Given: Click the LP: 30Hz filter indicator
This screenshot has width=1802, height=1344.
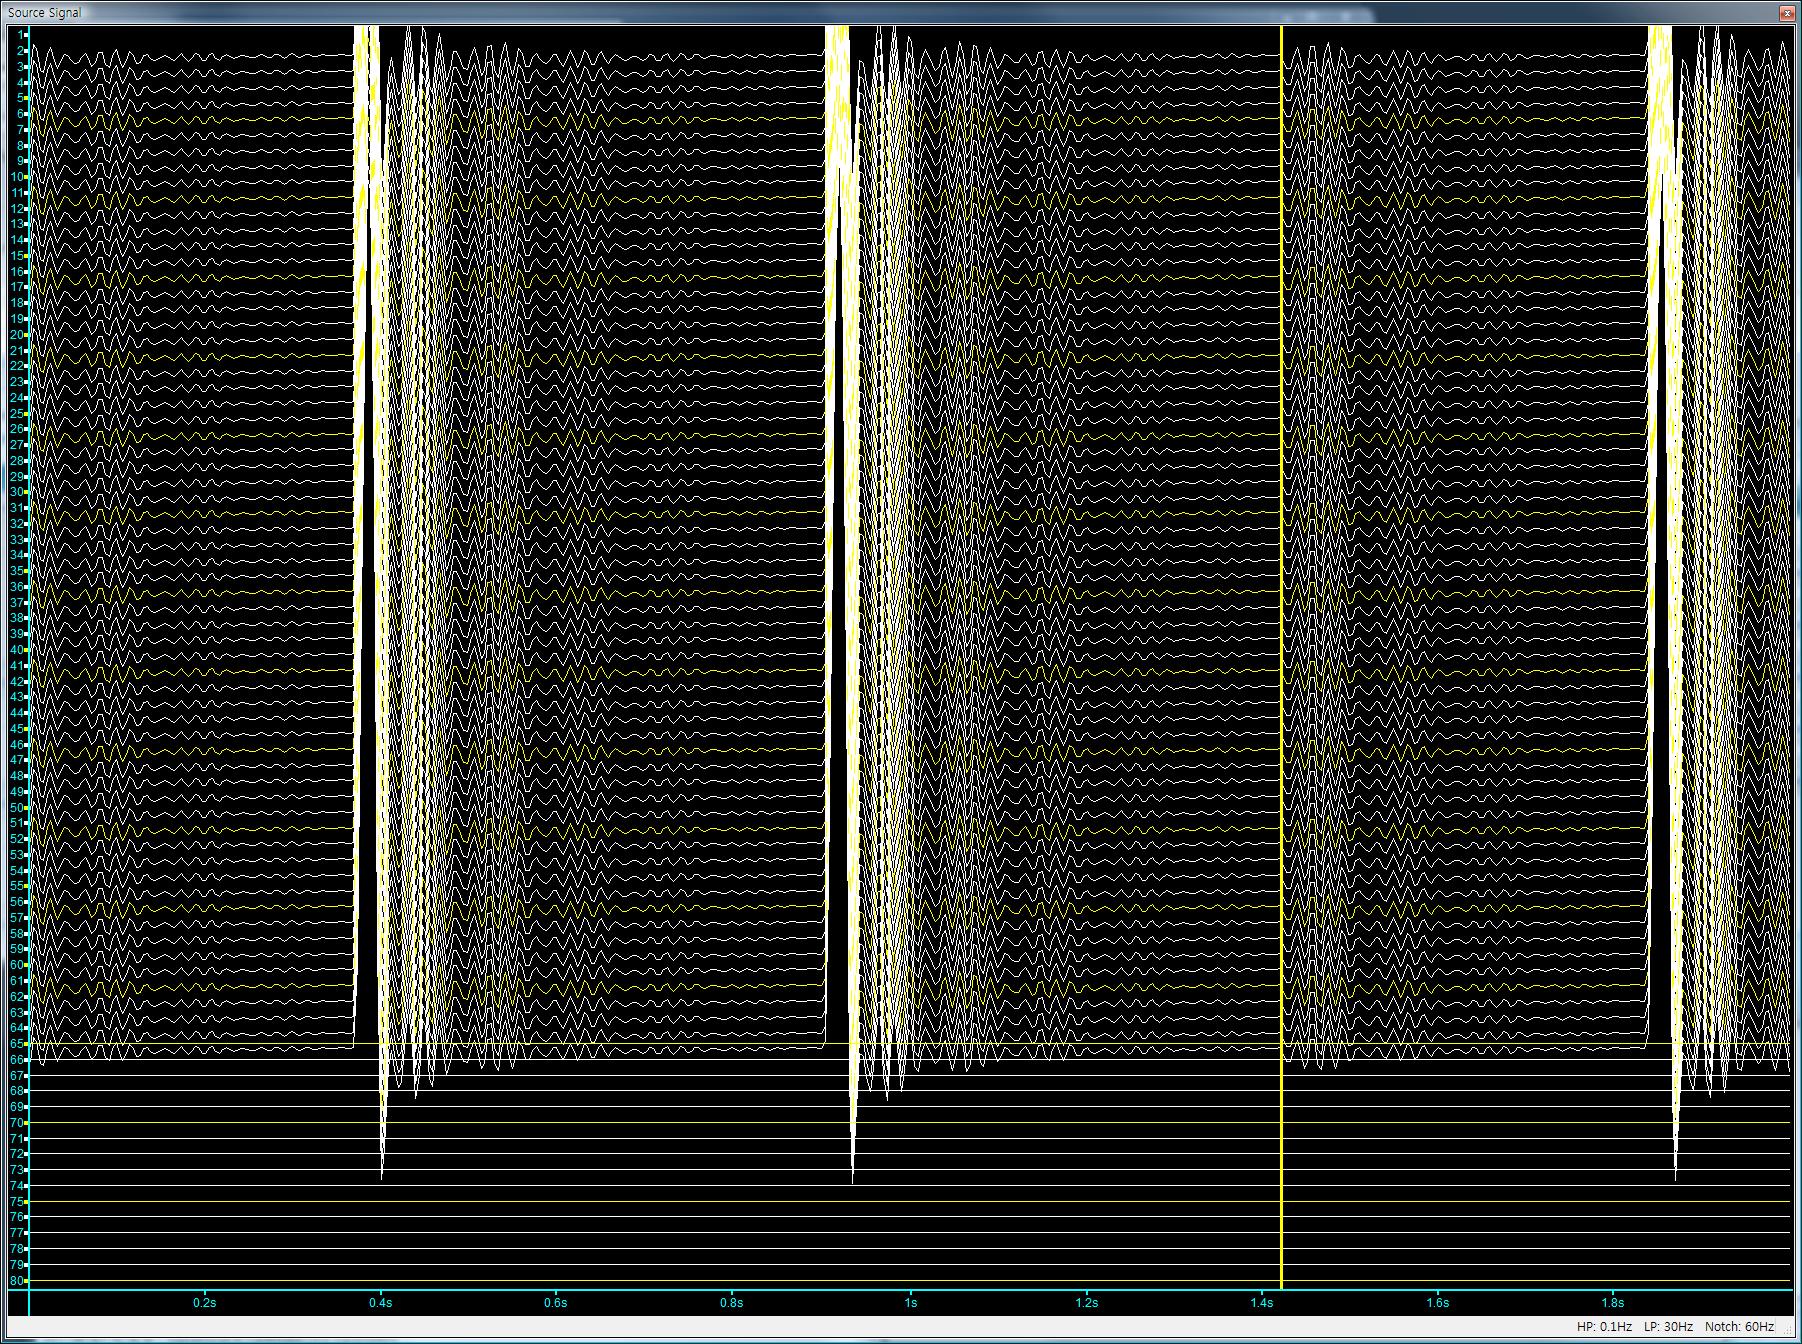Looking at the screenshot, I should click(x=1668, y=1327).
